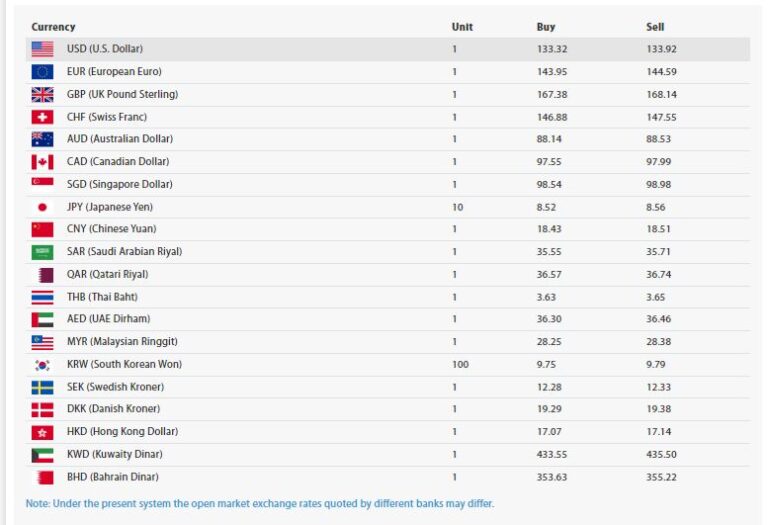This screenshot has height=525, width=768.
Task: Click the Saudi Arabian Riyal flag
Action: point(42,252)
